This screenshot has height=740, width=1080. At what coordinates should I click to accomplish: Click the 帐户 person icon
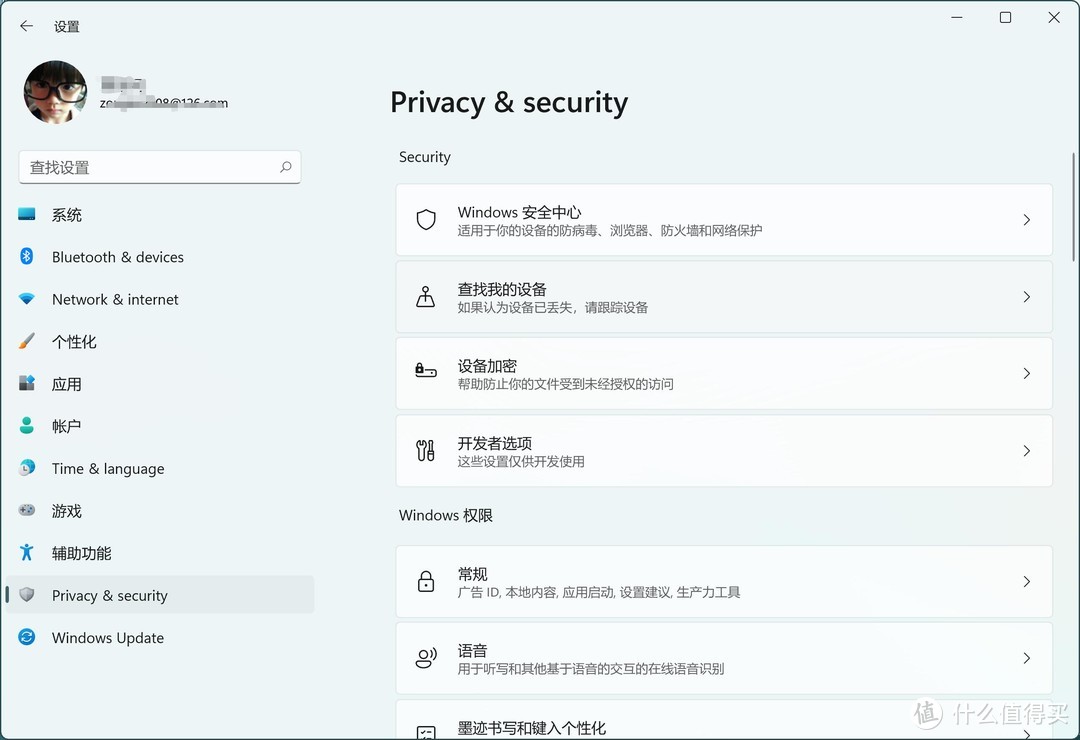click(26, 426)
